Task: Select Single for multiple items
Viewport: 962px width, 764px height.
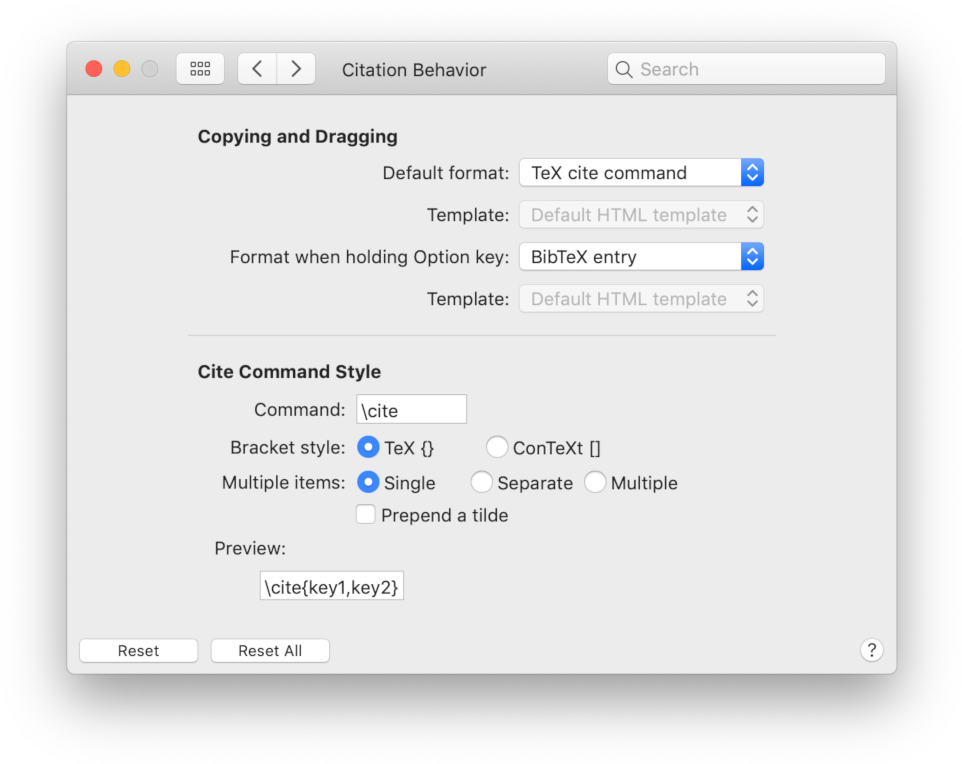Action: point(368,483)
